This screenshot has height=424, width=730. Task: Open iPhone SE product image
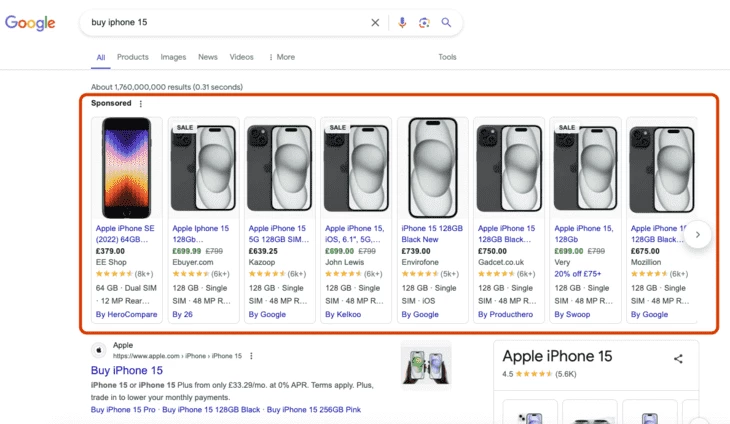pos(127,168)
